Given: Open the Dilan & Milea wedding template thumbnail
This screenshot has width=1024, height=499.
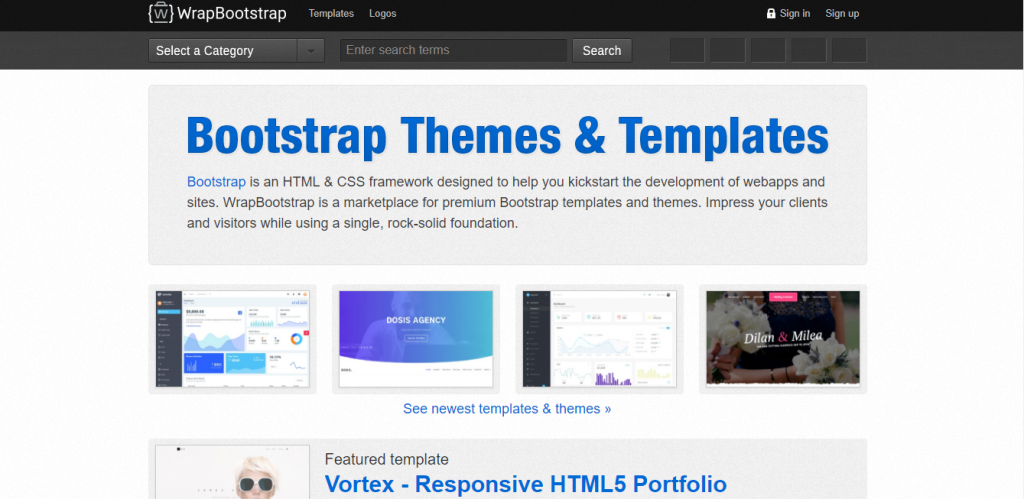Looking at the screenshot, I should coord(783,339).
